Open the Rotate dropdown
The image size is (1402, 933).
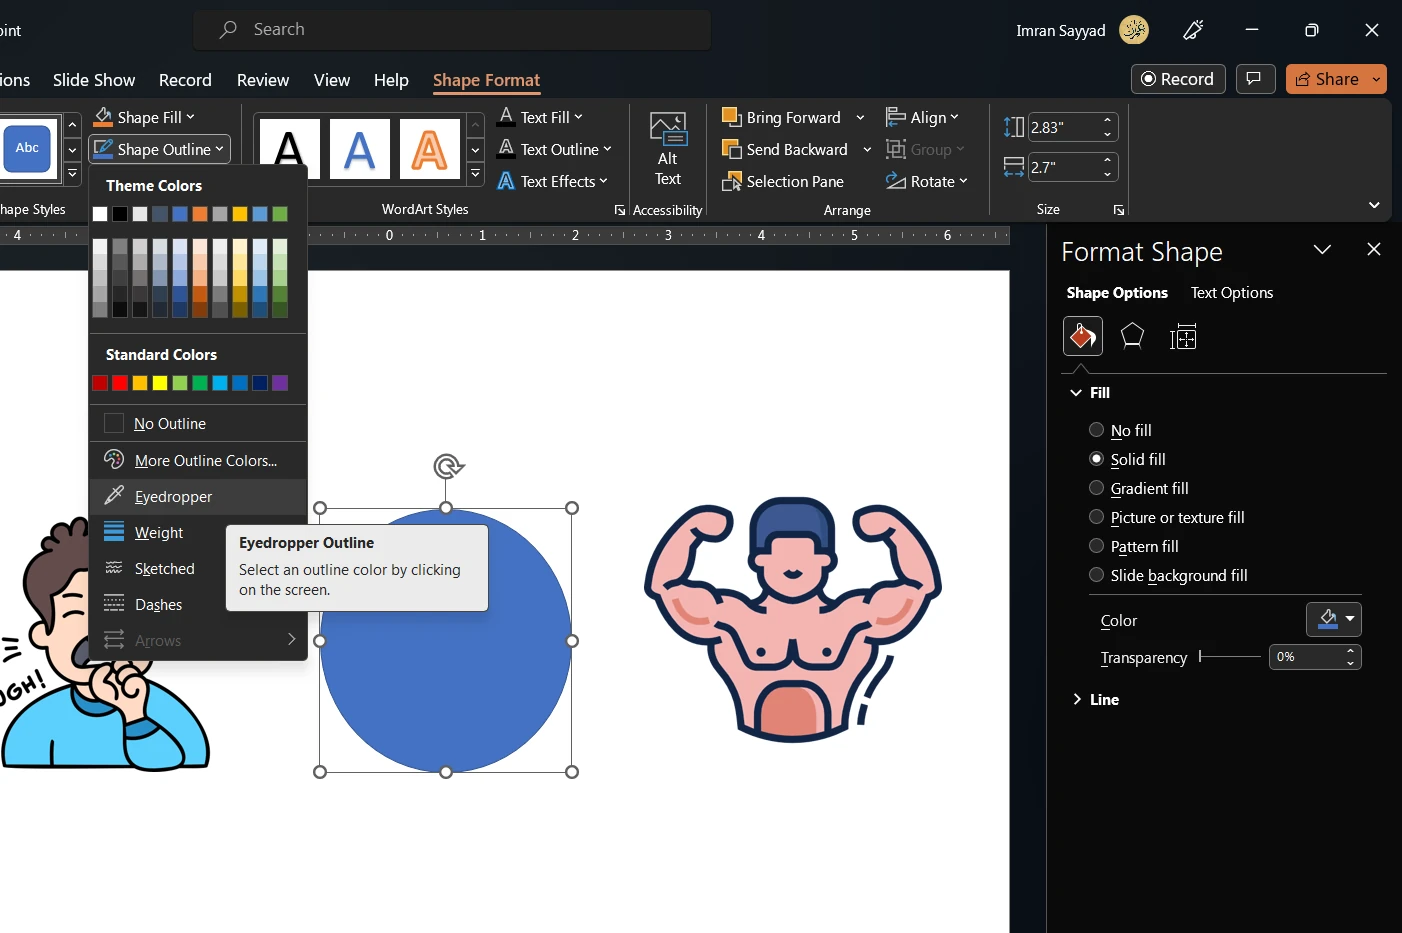tap(928, 181)
